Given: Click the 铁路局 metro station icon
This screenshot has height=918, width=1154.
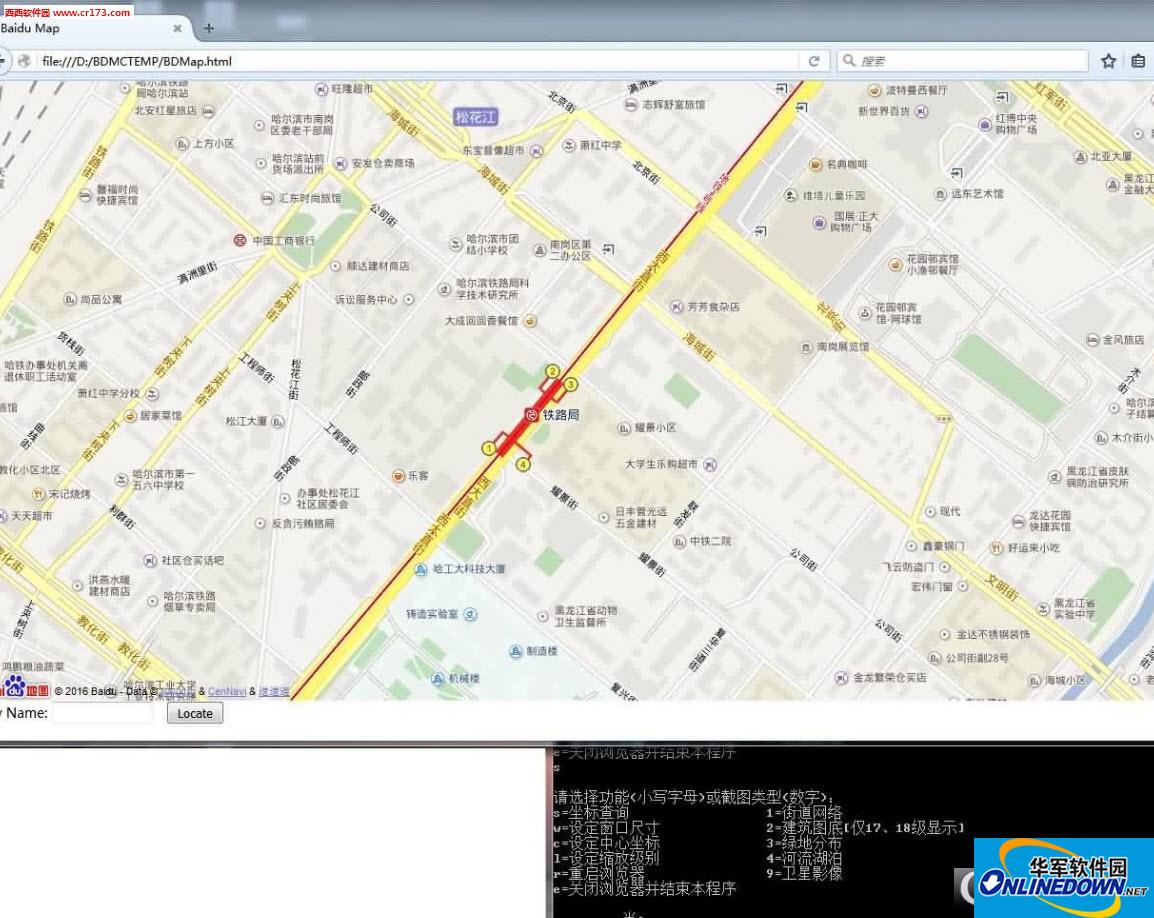Looking at the screenshot, I should pos(533,414).
